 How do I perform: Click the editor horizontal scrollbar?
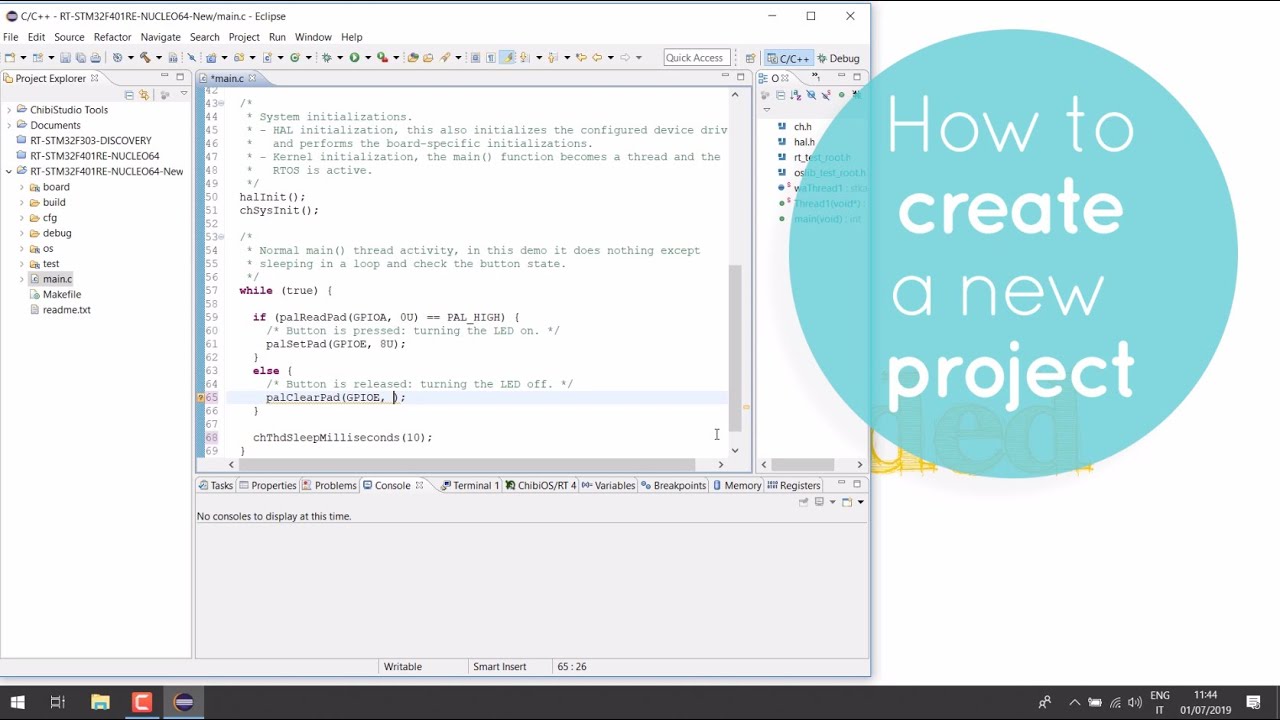point(467,465)
